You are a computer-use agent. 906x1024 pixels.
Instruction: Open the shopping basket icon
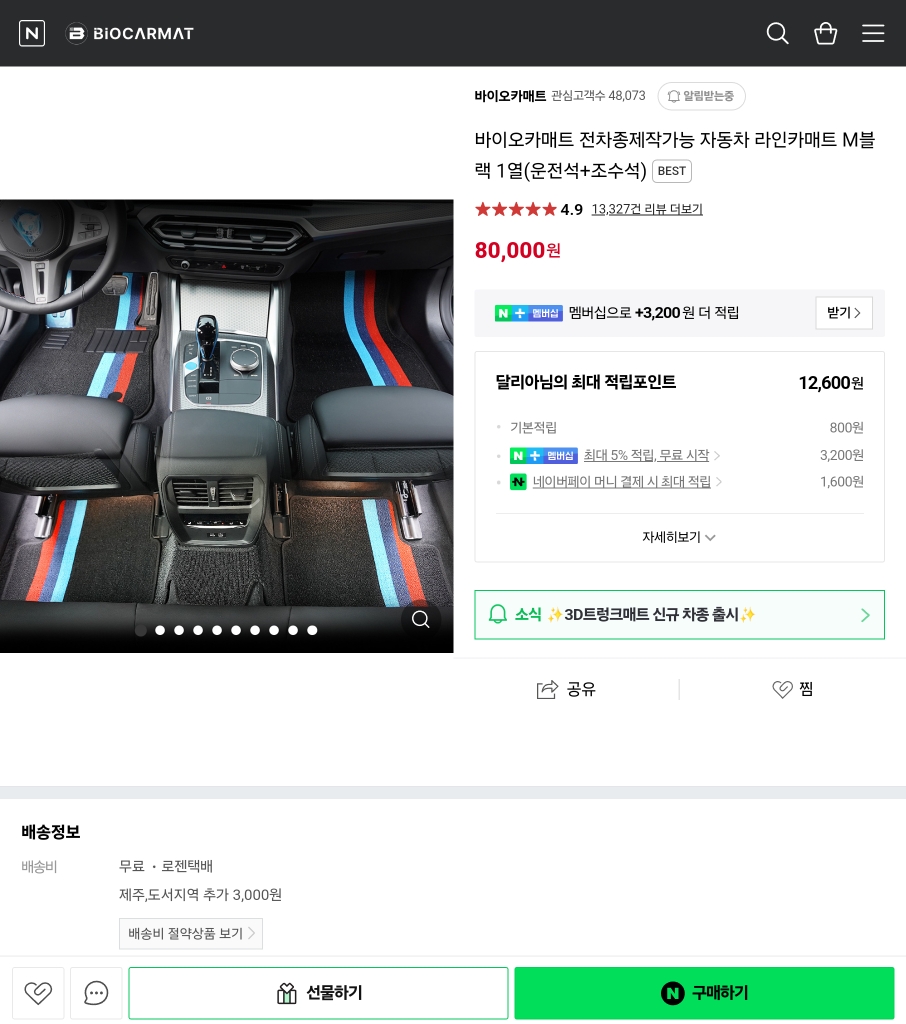[826, 33]
